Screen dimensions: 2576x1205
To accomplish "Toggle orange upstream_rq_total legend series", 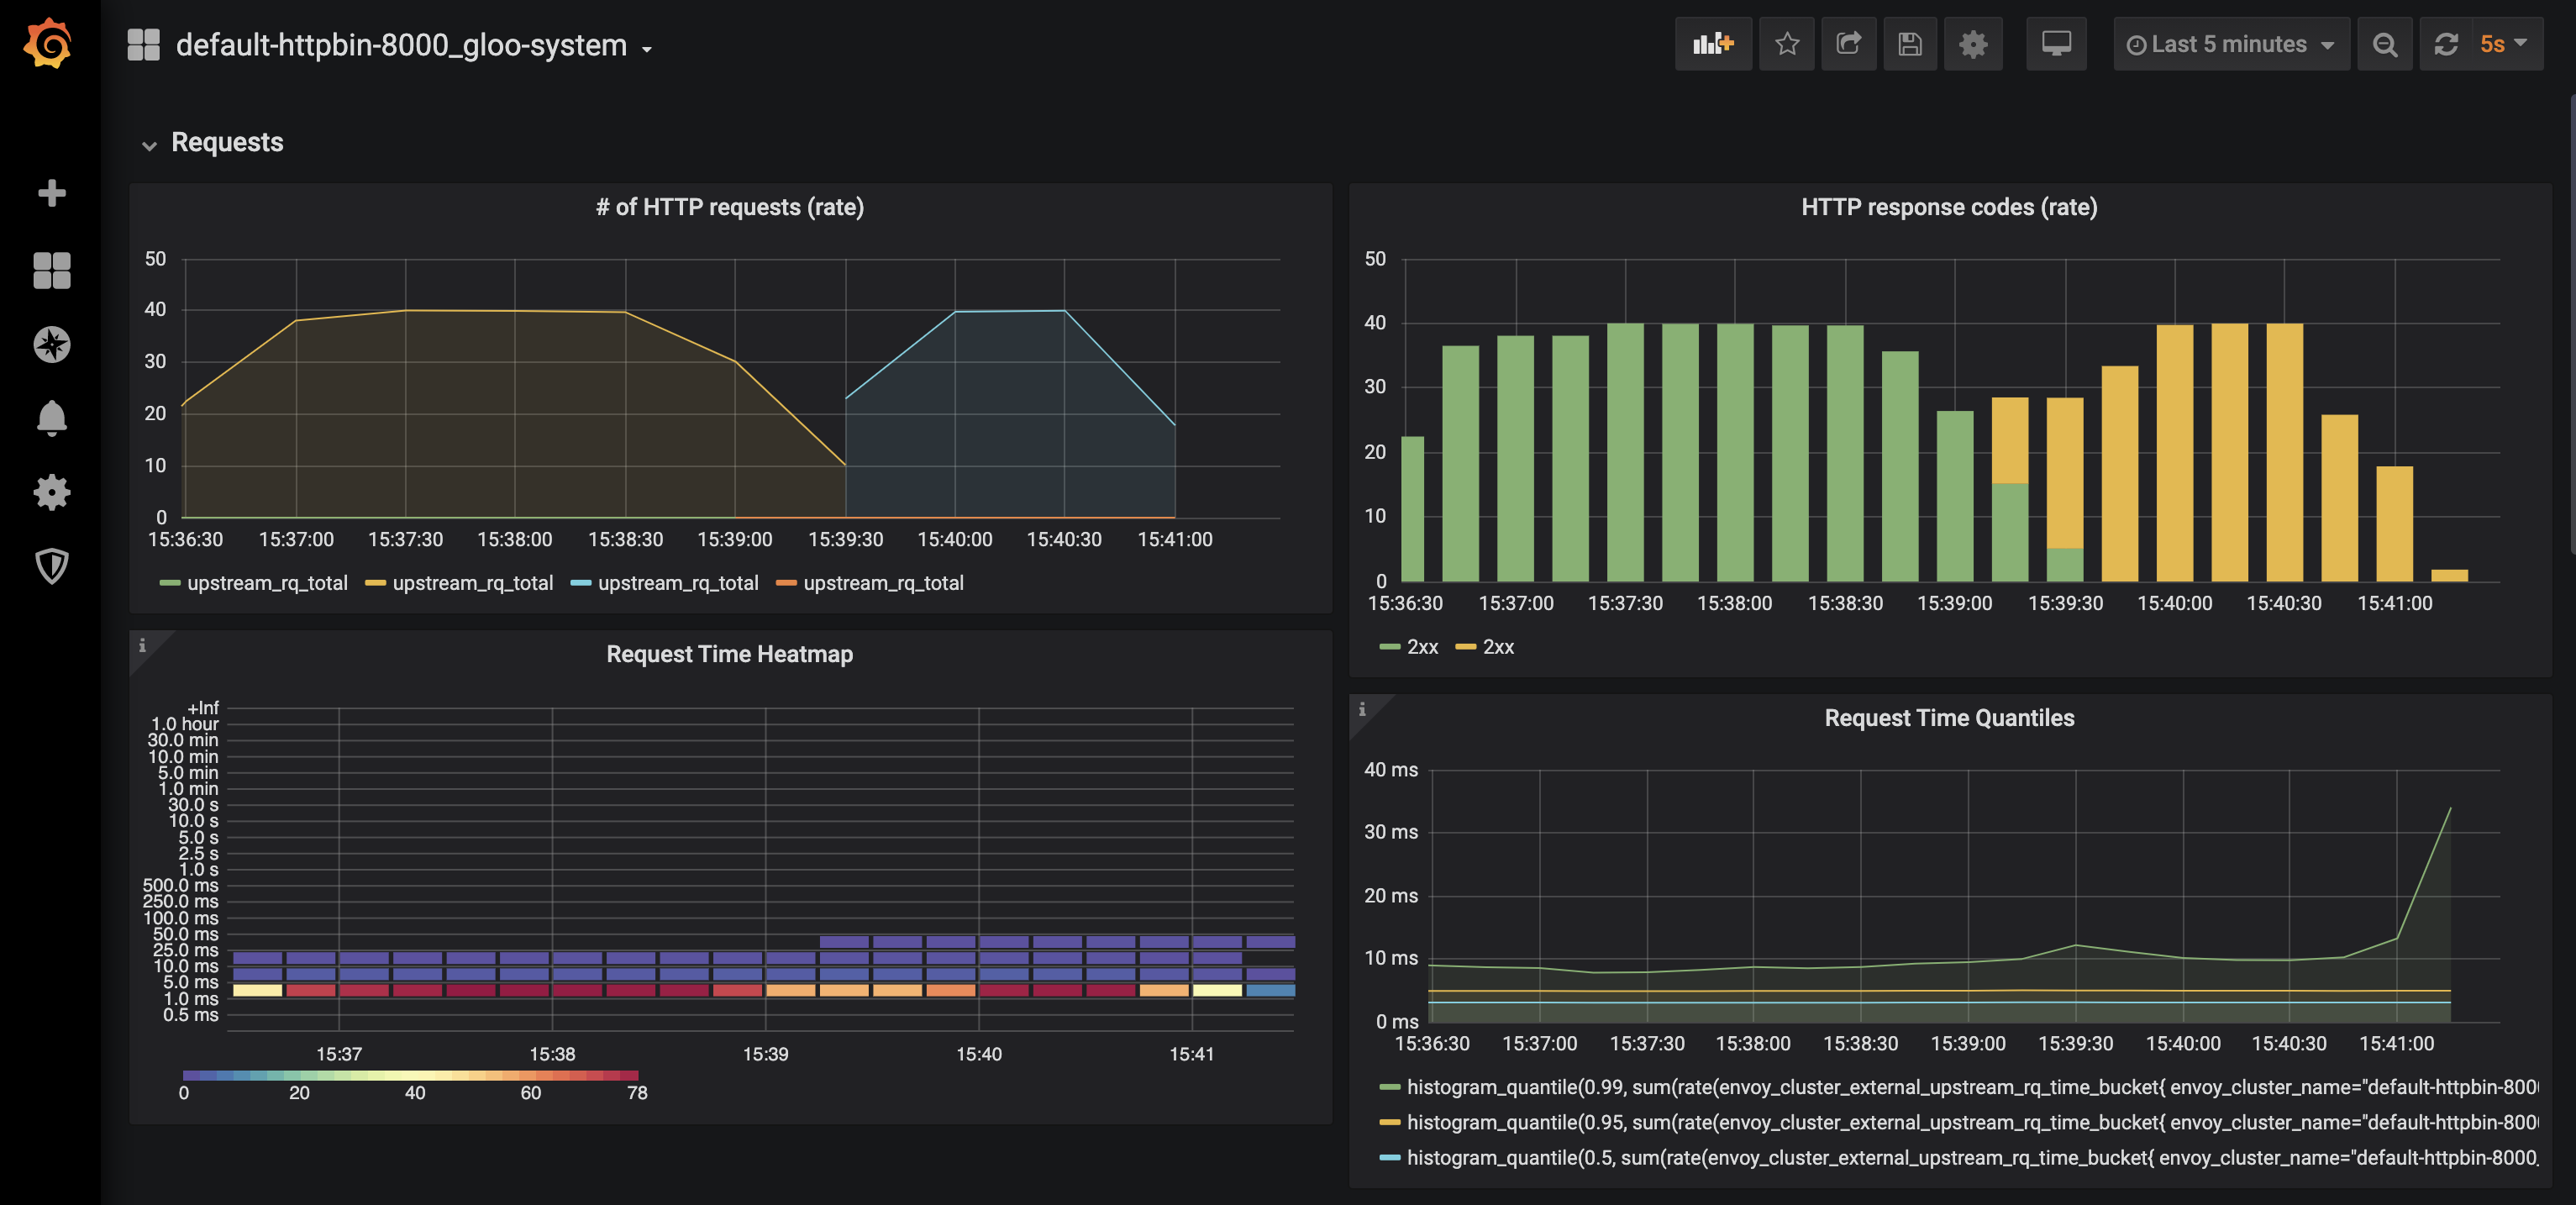I will click(883, 583).
